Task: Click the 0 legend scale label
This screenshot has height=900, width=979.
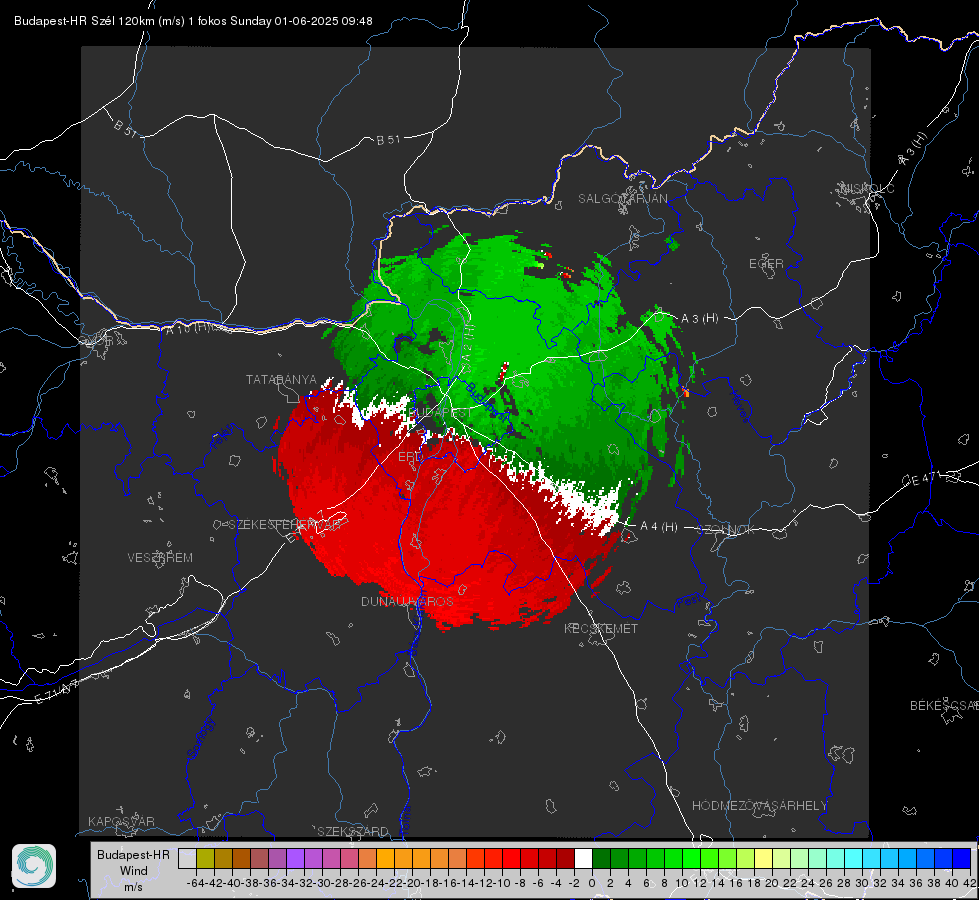Action: 592,883
